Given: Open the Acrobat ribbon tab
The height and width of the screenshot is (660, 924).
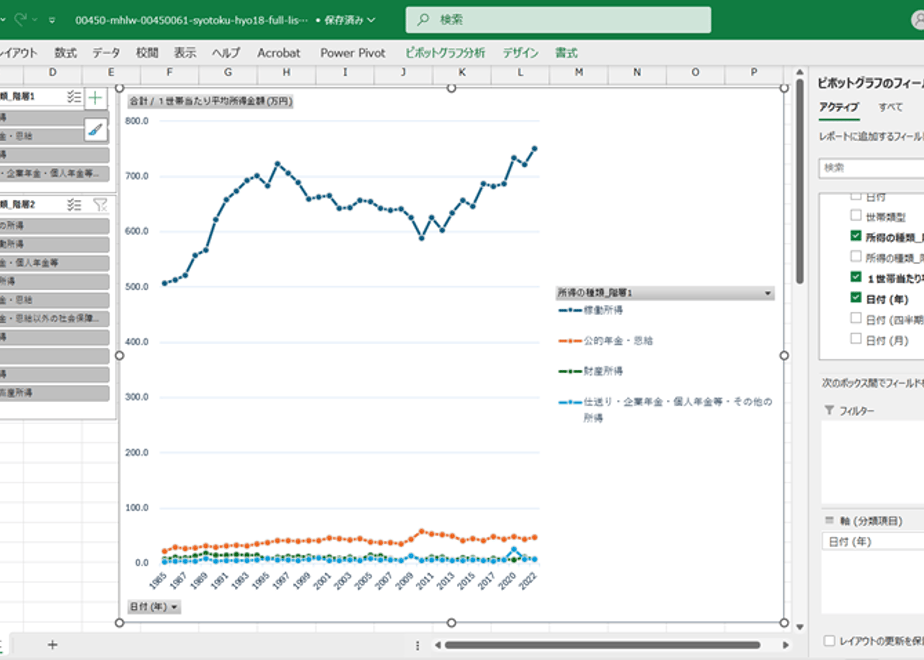Looking at the screenshot, I should tap(279, 53).
